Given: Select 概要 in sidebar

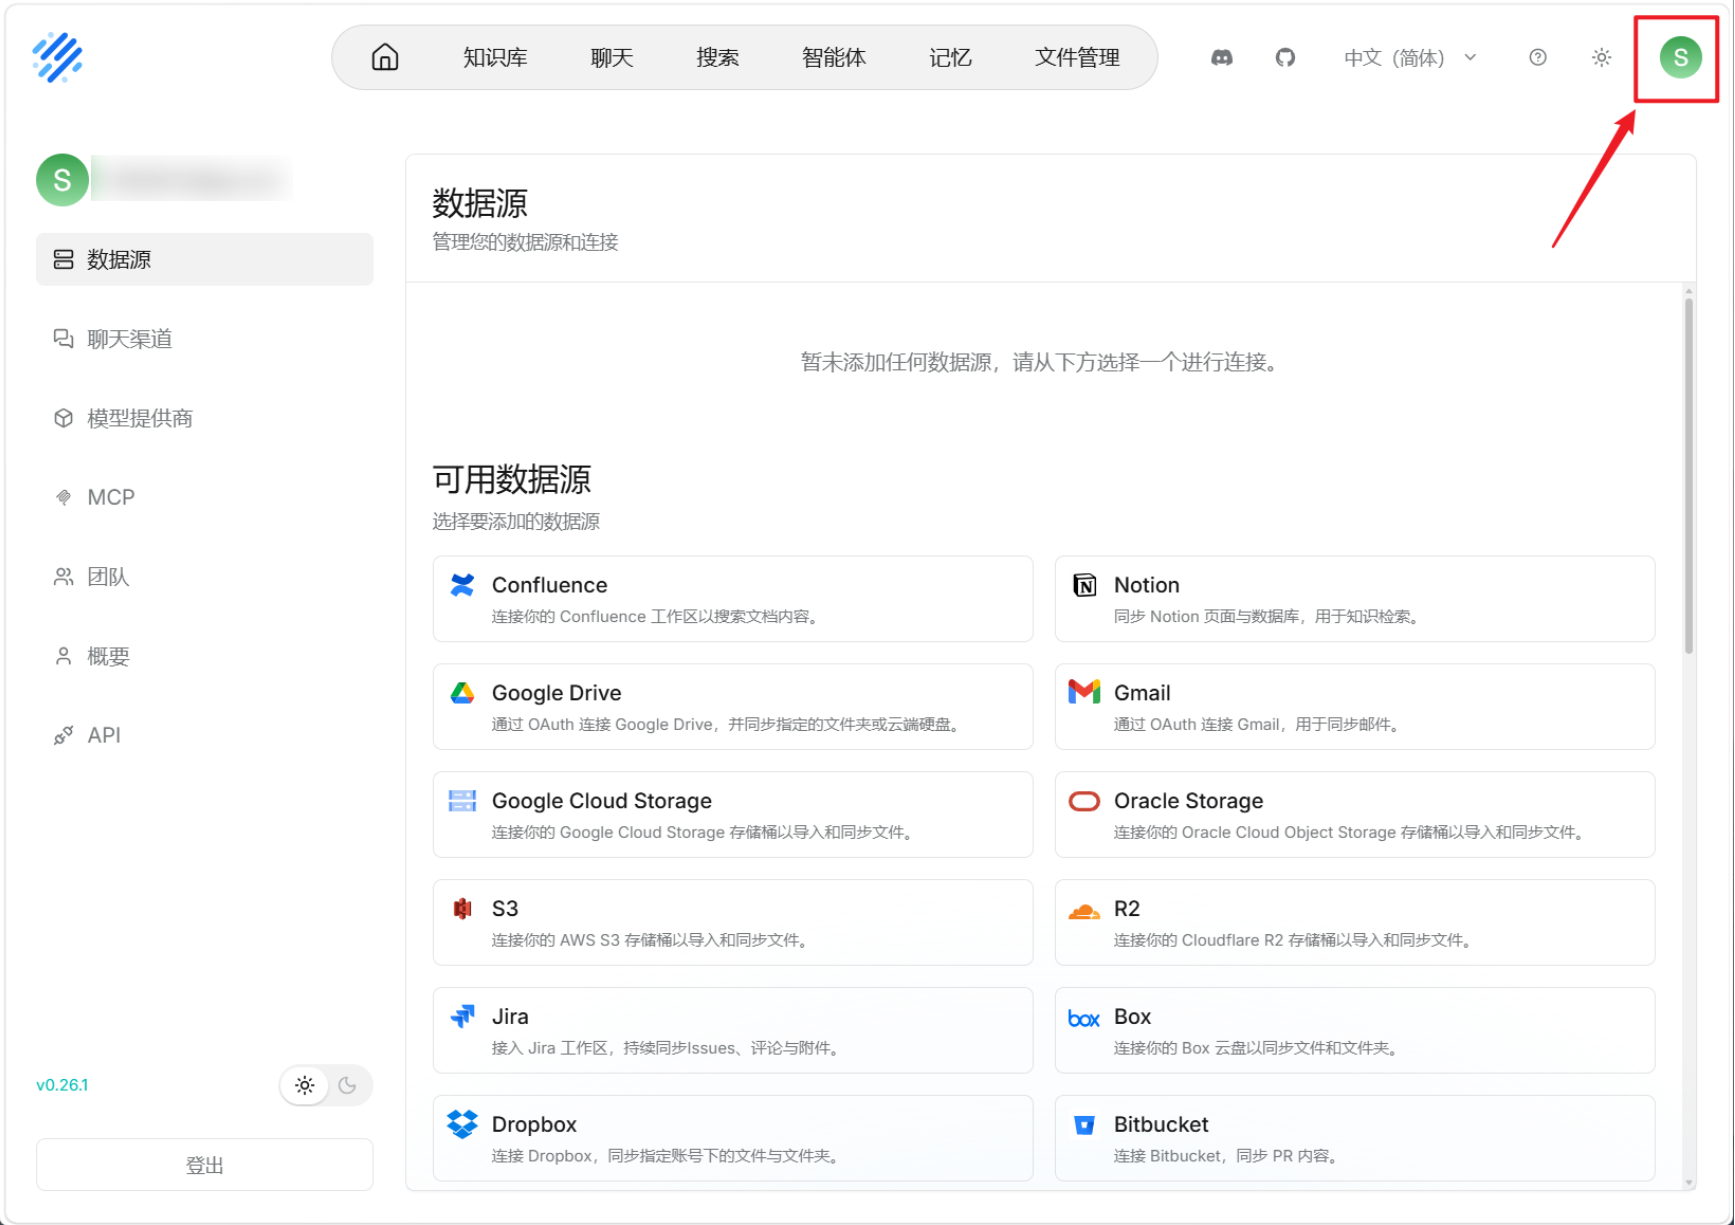Looking at the screenshot, I should (204, 656).
